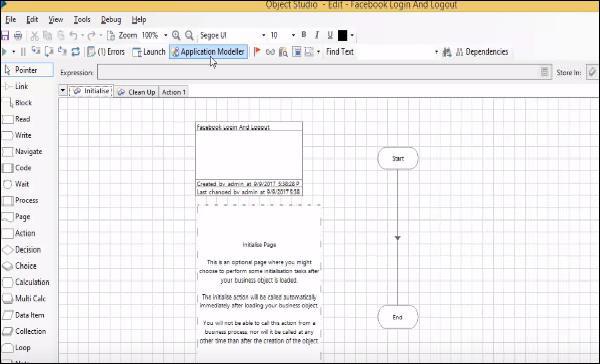Image resolution: width=600 pixels, height=364 pixels.
Task: Click the Undo arrow icon
Action: point(73,36)
